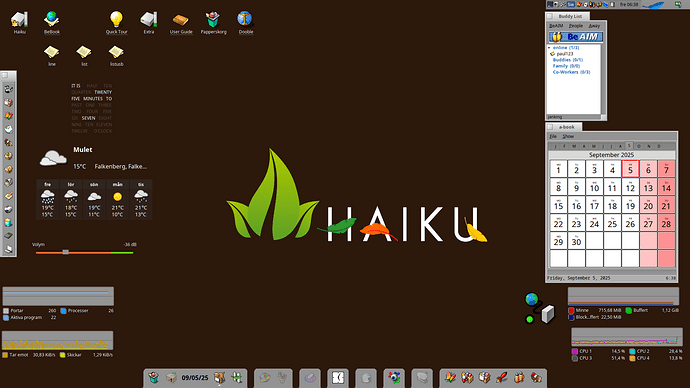Switch to the D month tab in a-book
690x388 pixels.
click(658, 146)
